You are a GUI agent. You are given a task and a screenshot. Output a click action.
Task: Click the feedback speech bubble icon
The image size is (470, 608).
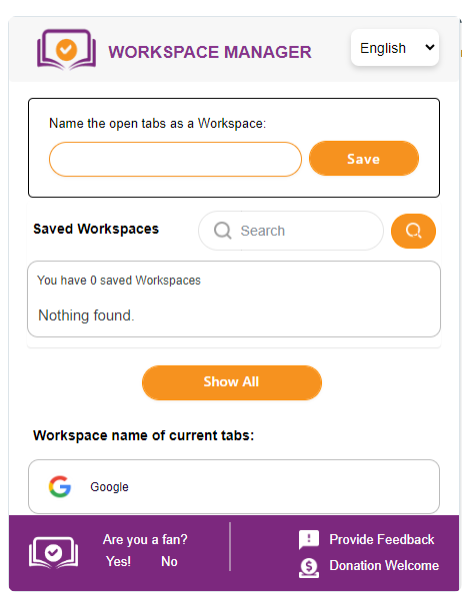pyautogui.click(x=309, y=539)
